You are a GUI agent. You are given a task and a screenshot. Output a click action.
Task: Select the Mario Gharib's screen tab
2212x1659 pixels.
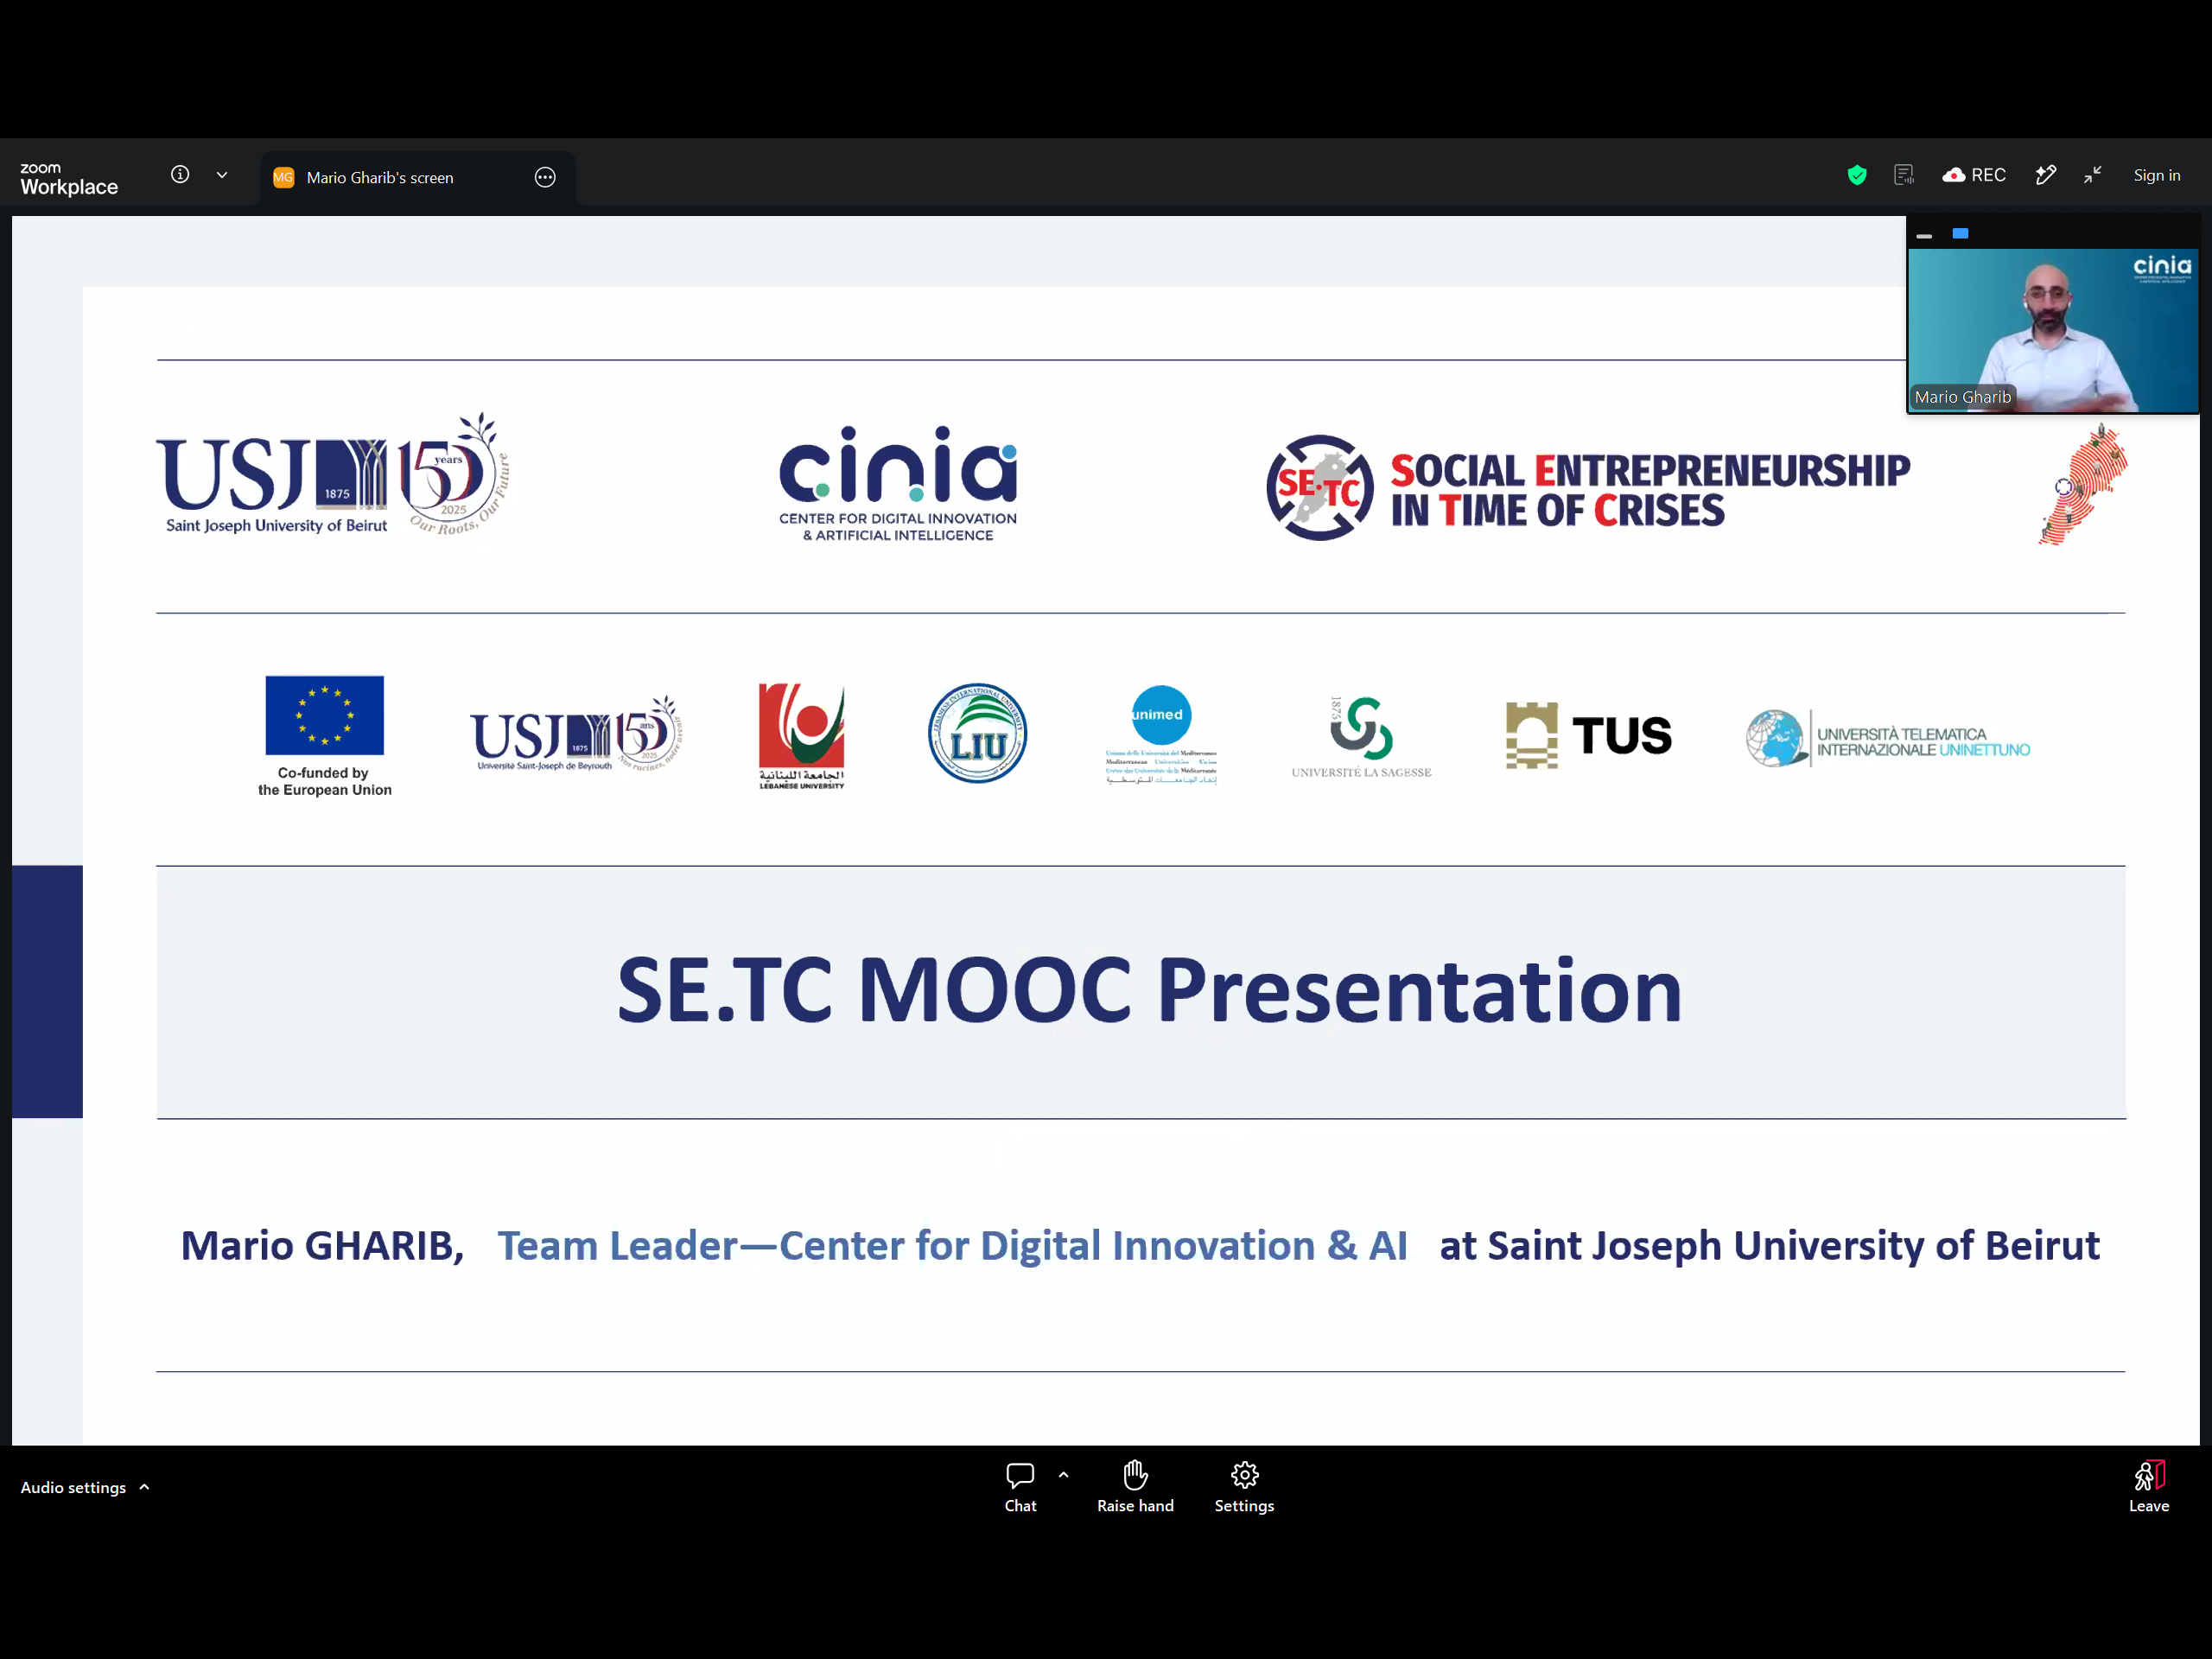(x=417, y=178)
